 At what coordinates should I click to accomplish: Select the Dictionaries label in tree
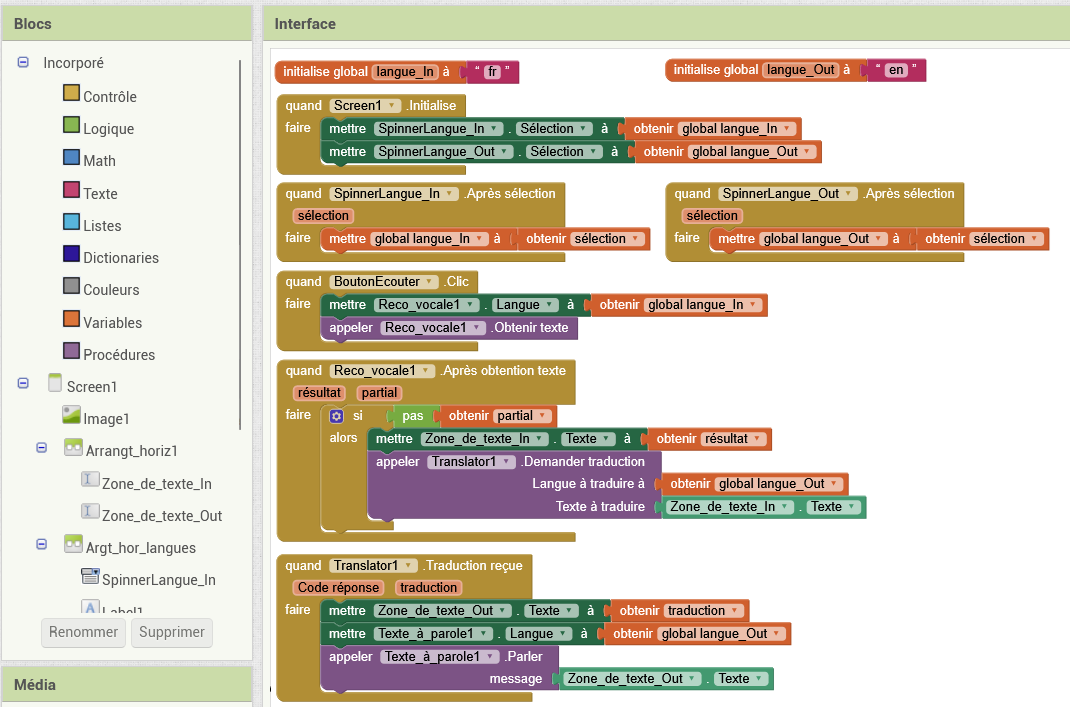coord(120,258)
